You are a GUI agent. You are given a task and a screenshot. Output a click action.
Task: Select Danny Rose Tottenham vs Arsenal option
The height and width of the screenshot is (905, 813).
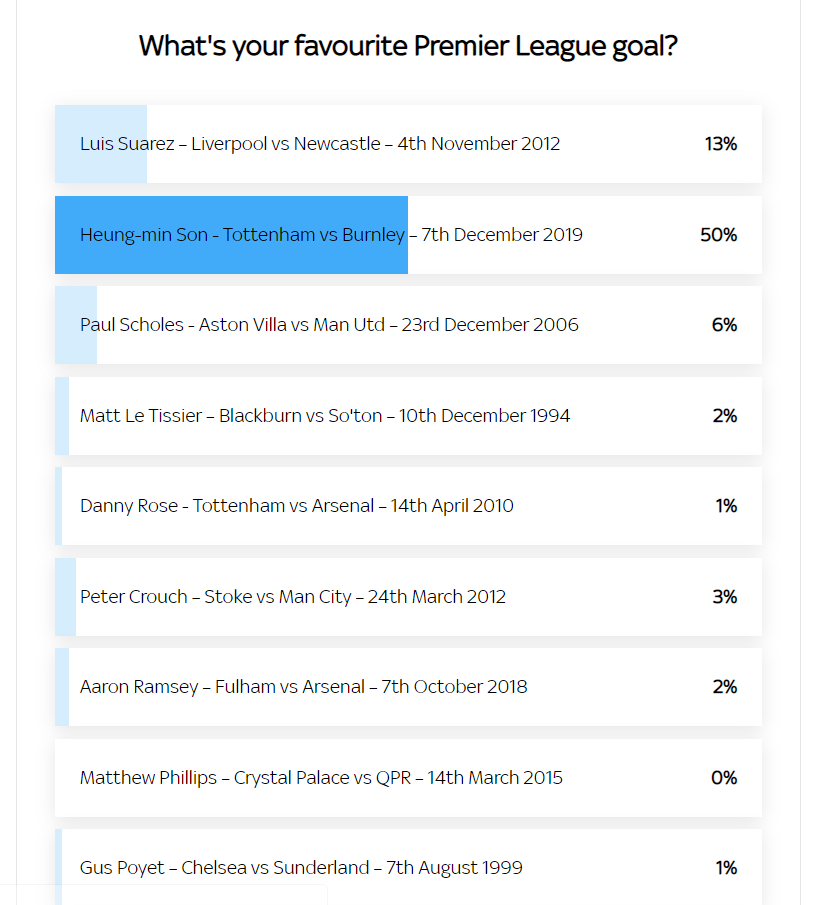(408, 506)
